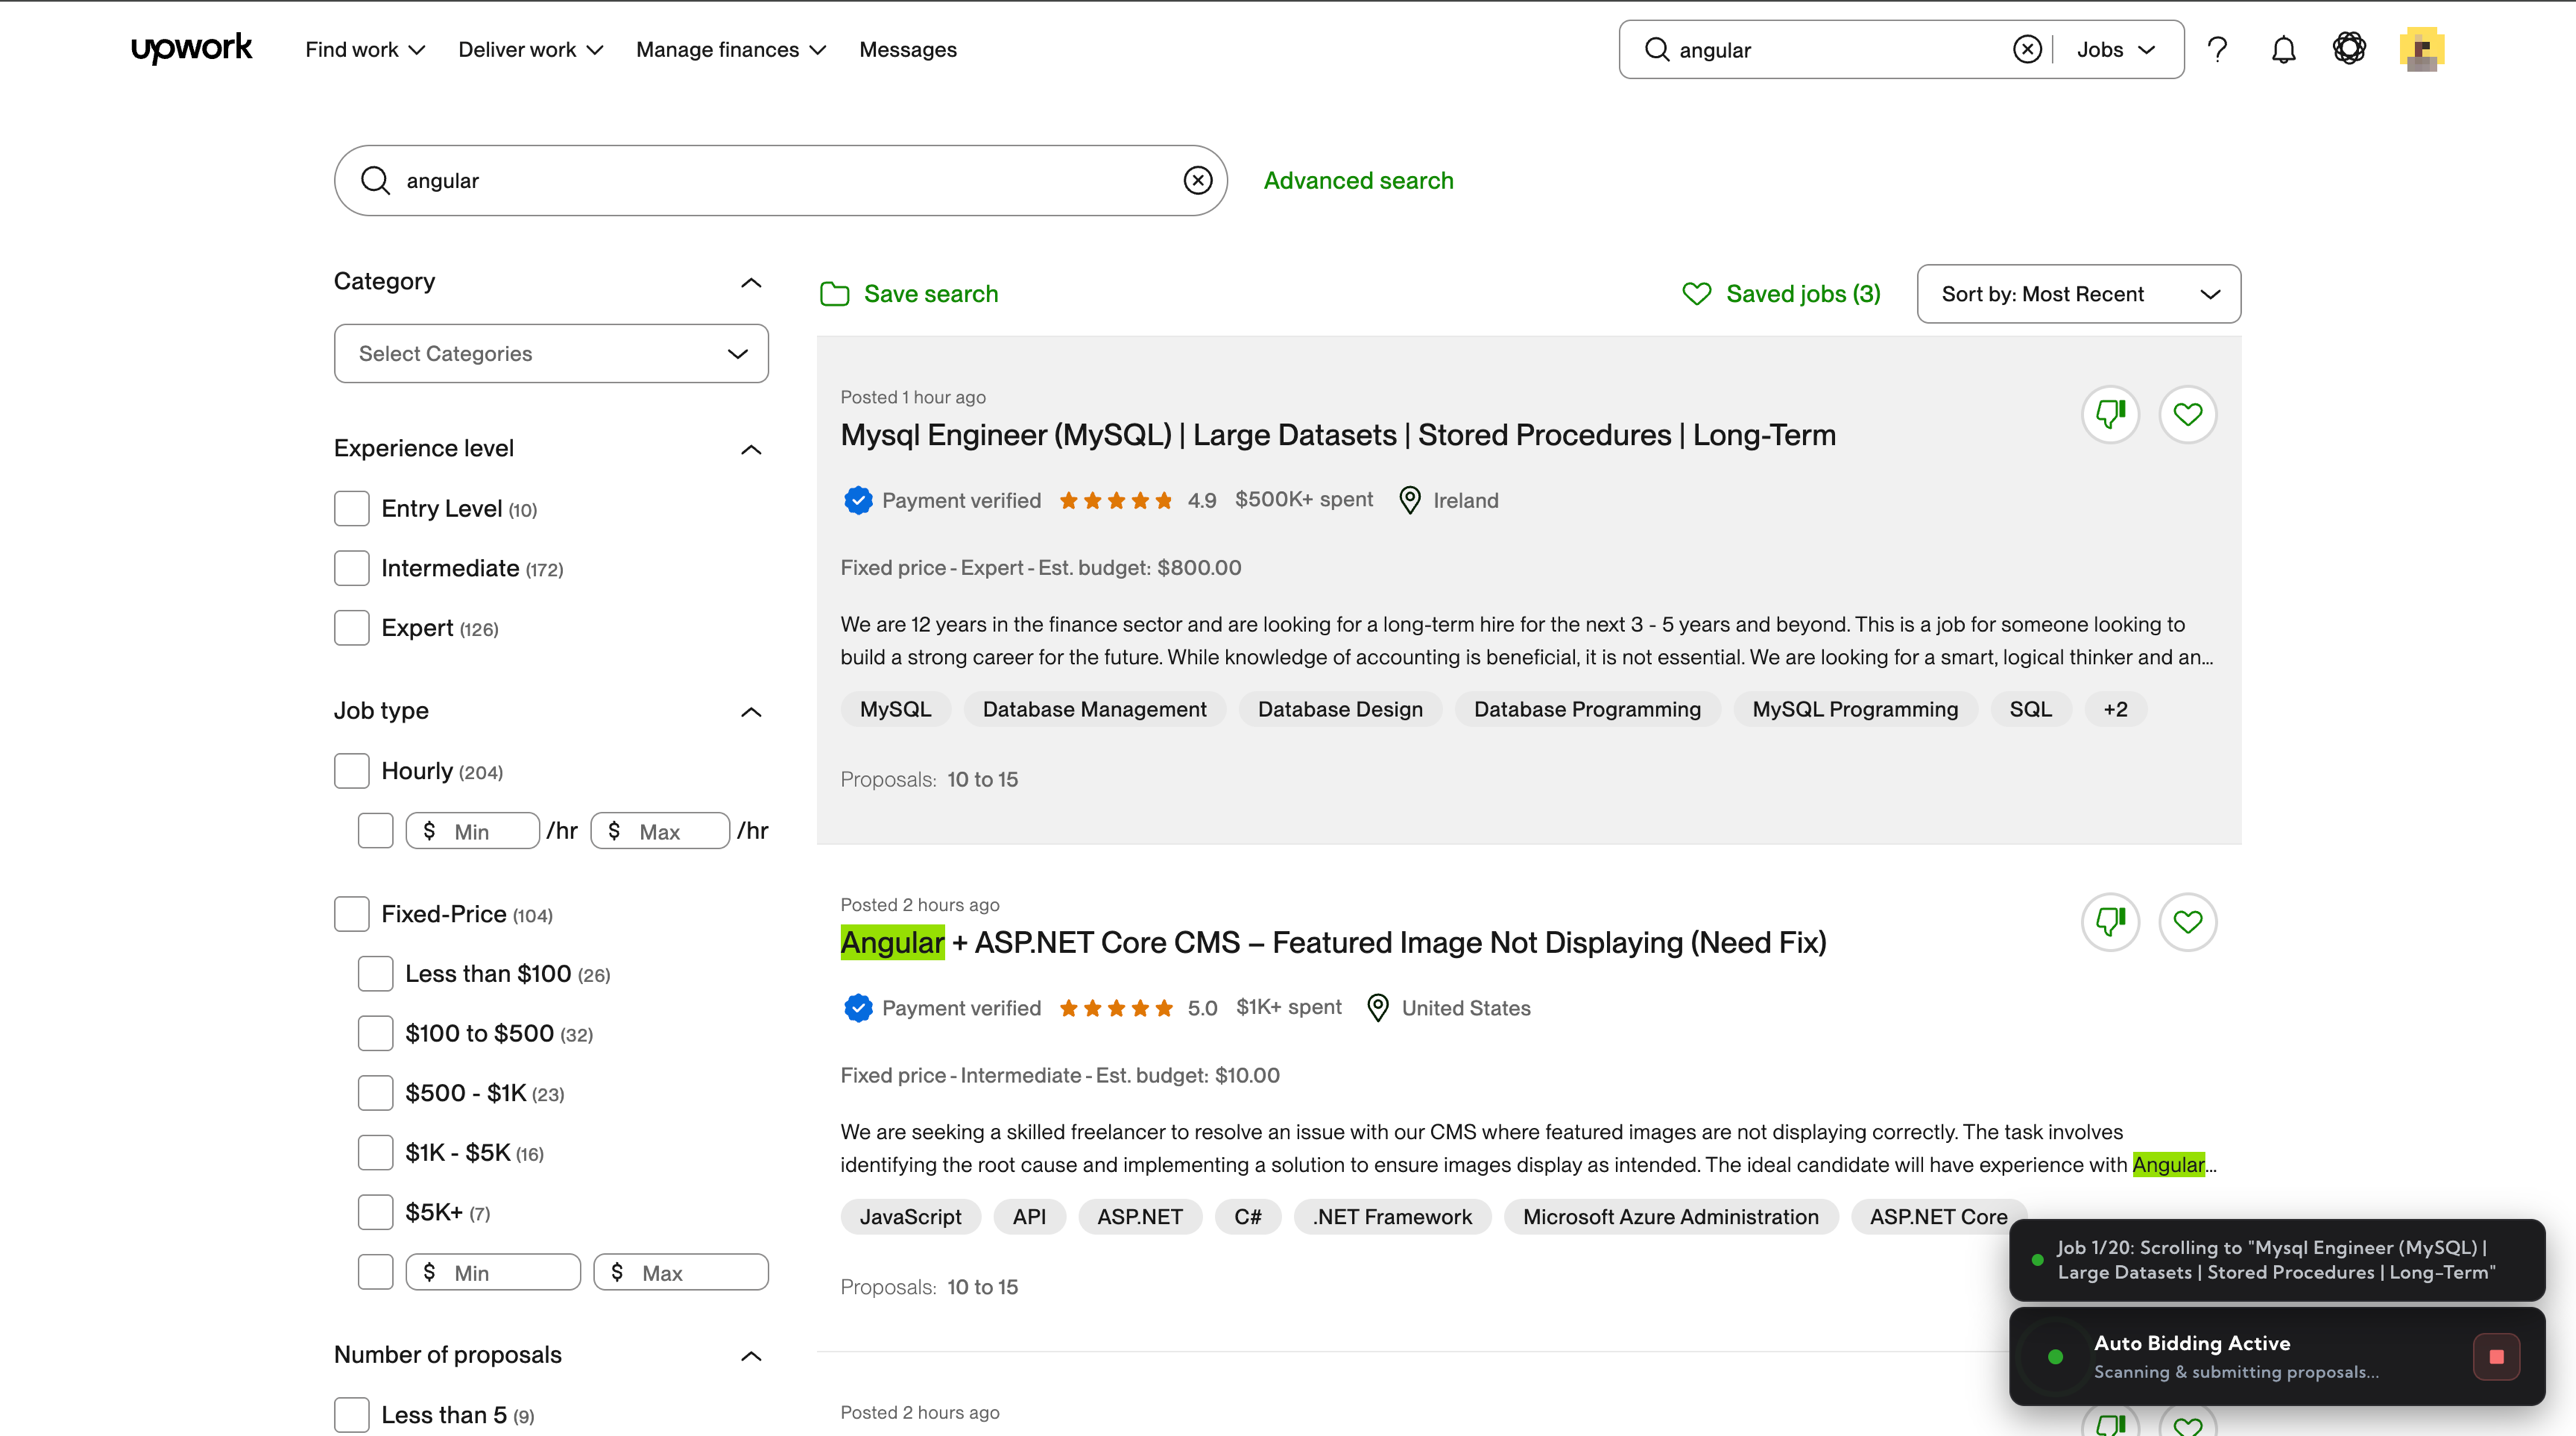
Task: Check the Expert experience filter
Action: pyautogui.click(x=351, y=628)
